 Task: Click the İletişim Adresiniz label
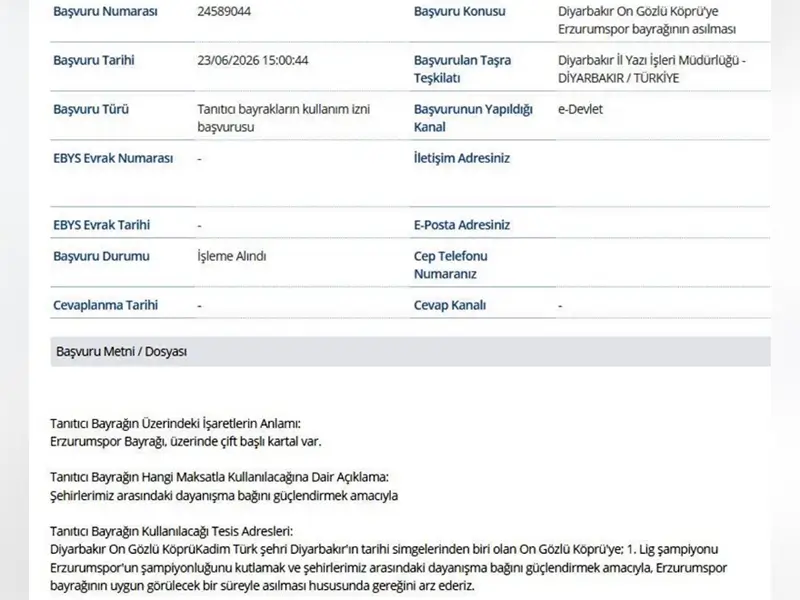pyautogui.click(x=462, y=158)
